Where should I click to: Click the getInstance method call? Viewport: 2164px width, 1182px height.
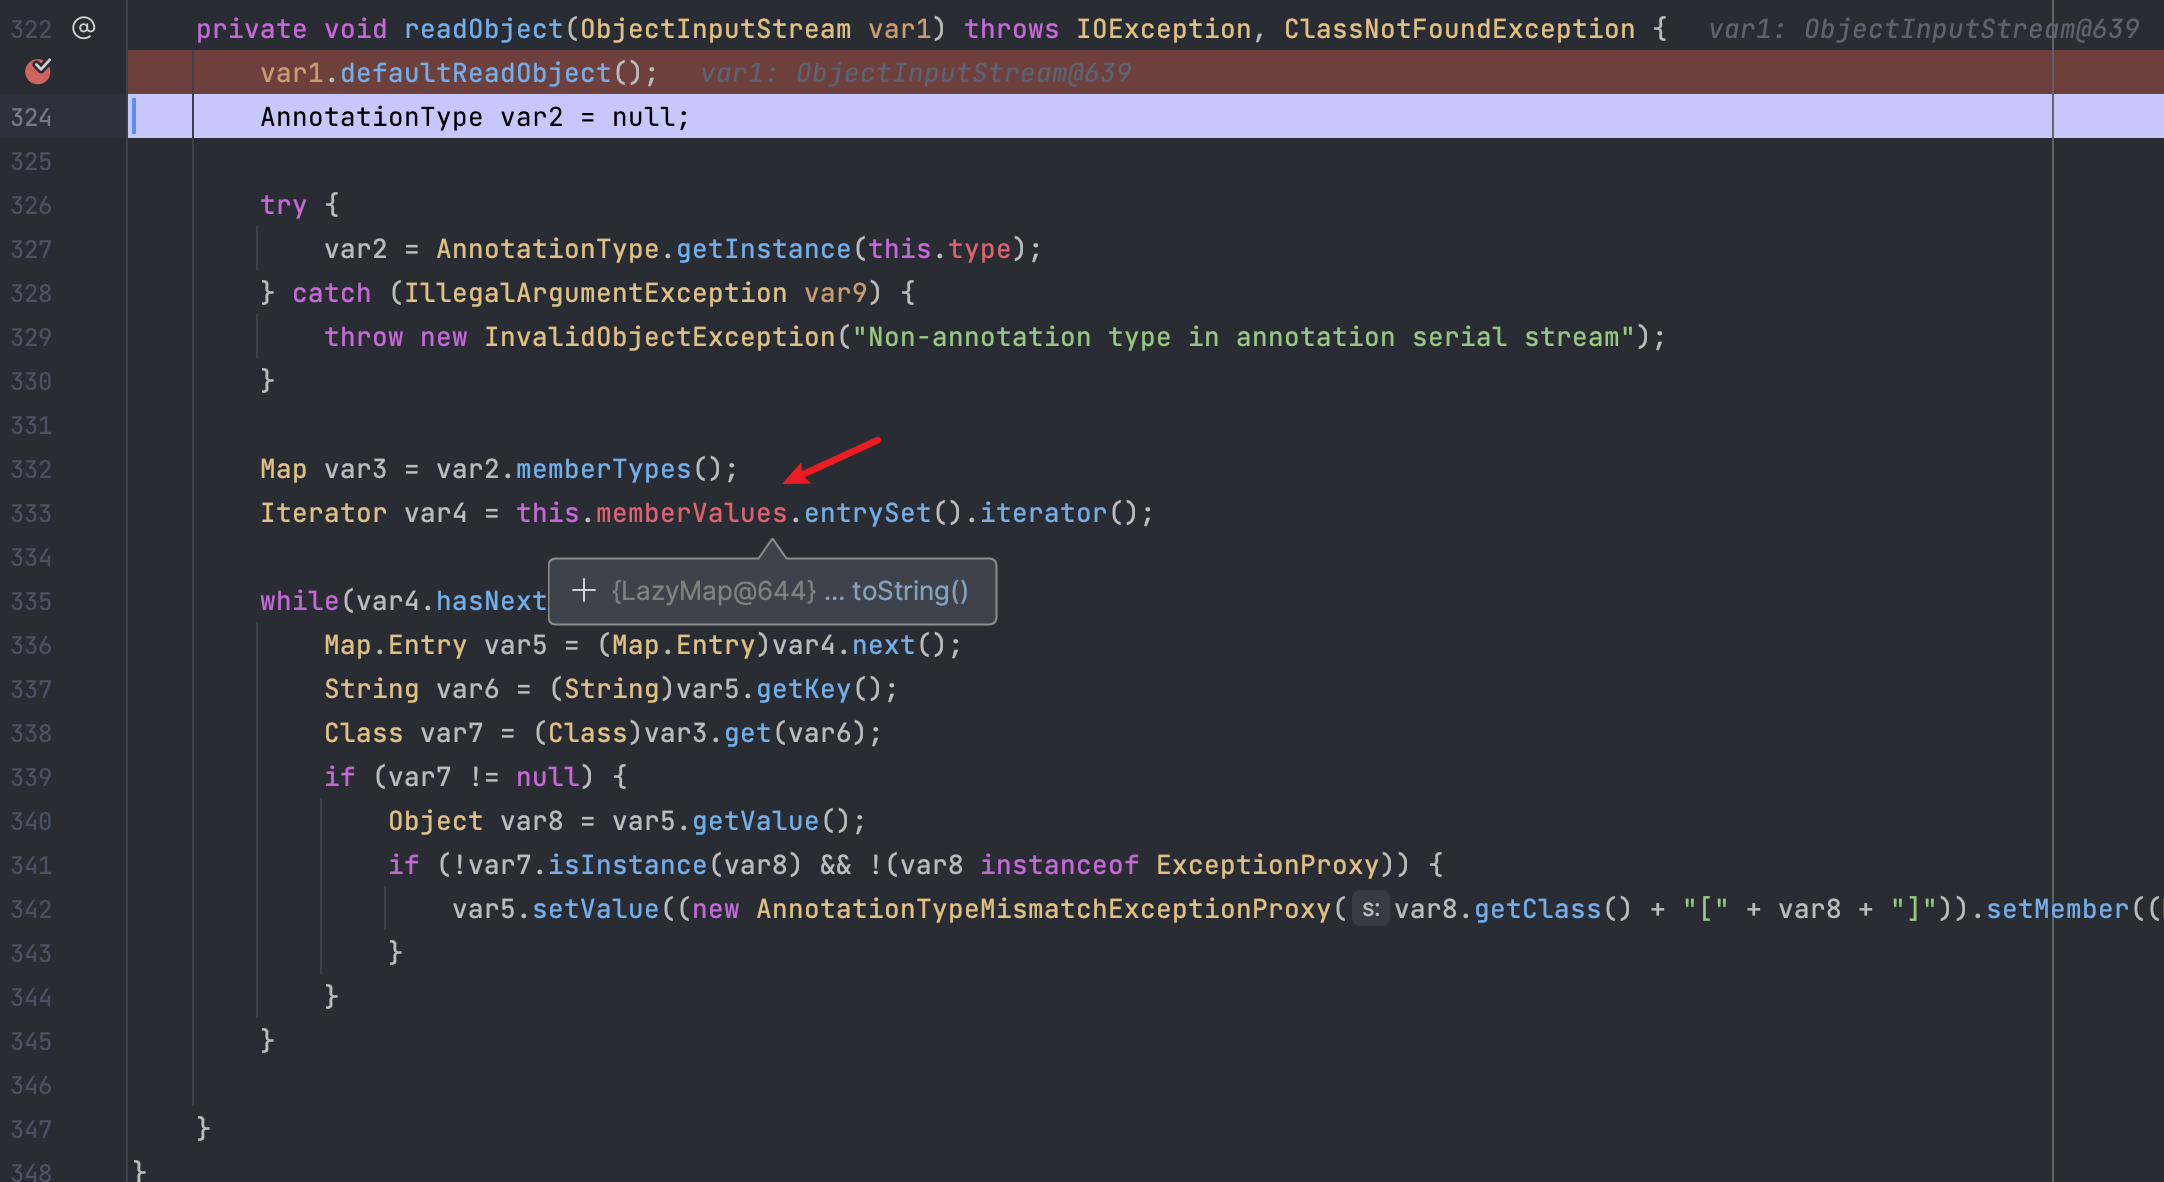pos(764,249)
